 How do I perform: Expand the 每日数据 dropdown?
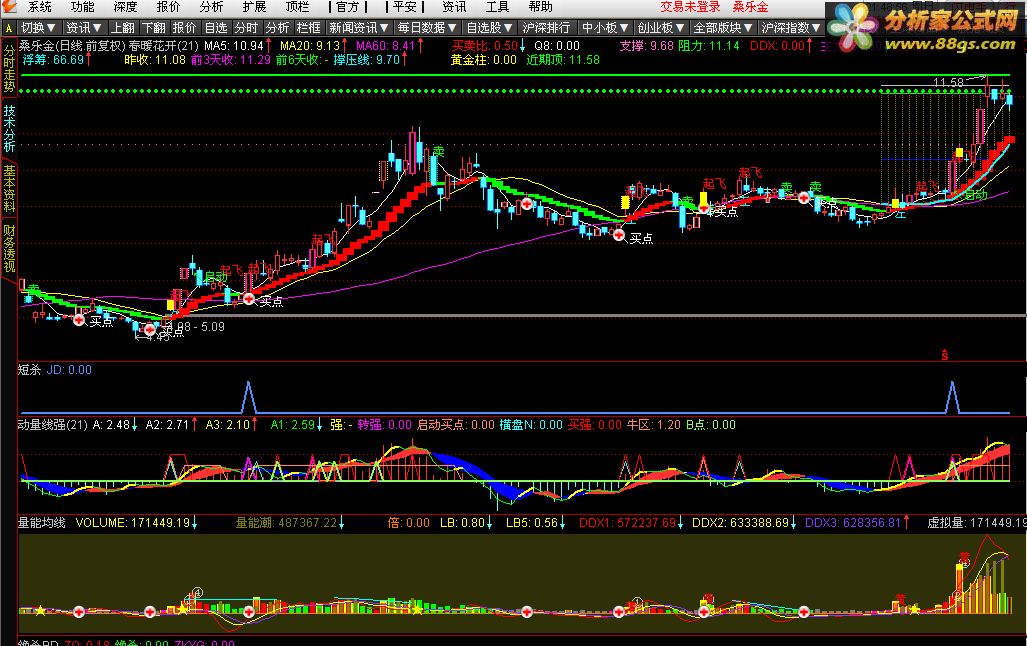[x=427, y=28]
